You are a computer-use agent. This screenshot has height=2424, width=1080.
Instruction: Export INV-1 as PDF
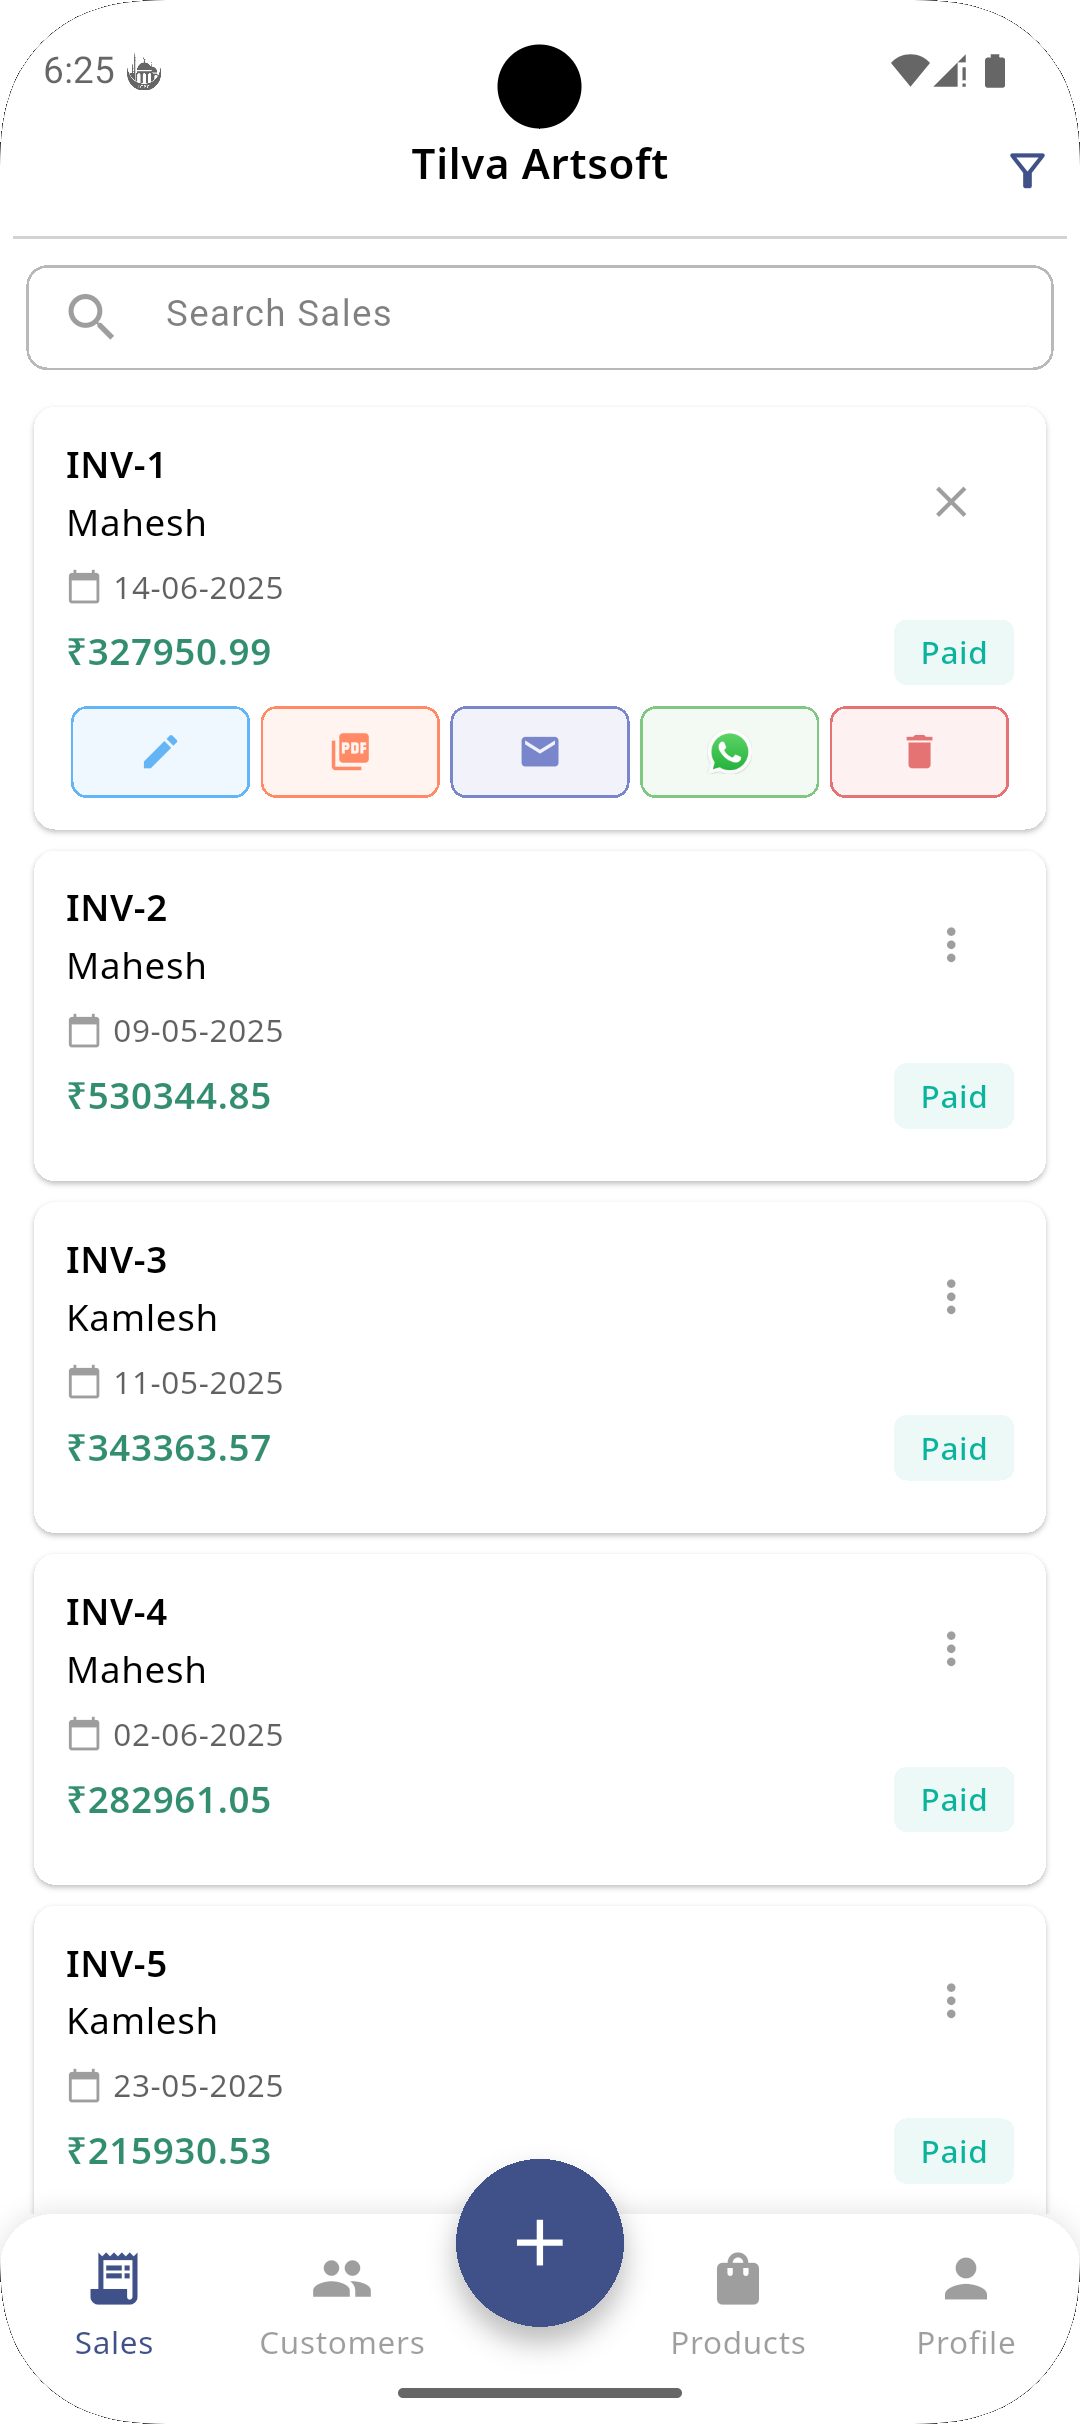tap(350, 752)
